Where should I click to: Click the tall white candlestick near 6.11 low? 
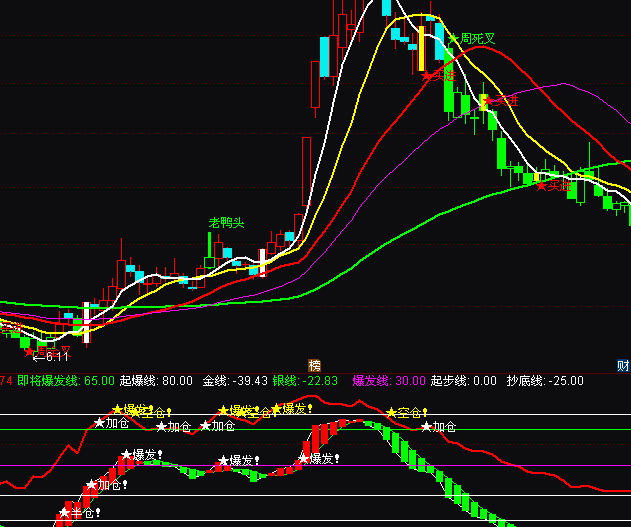pos(86,322)
